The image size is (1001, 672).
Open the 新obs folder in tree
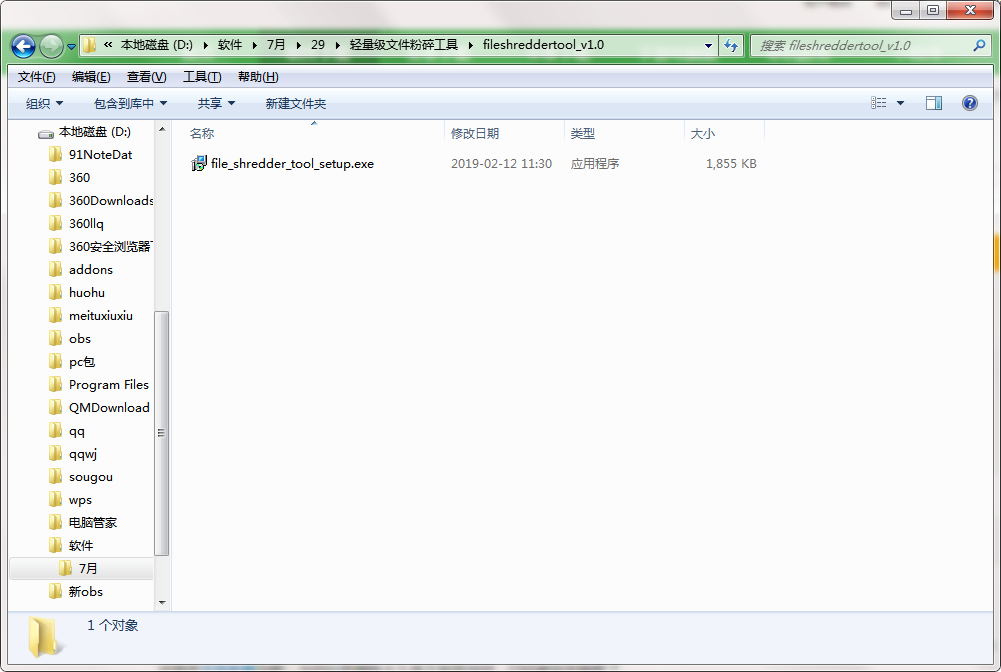click(x=86, y=592)
